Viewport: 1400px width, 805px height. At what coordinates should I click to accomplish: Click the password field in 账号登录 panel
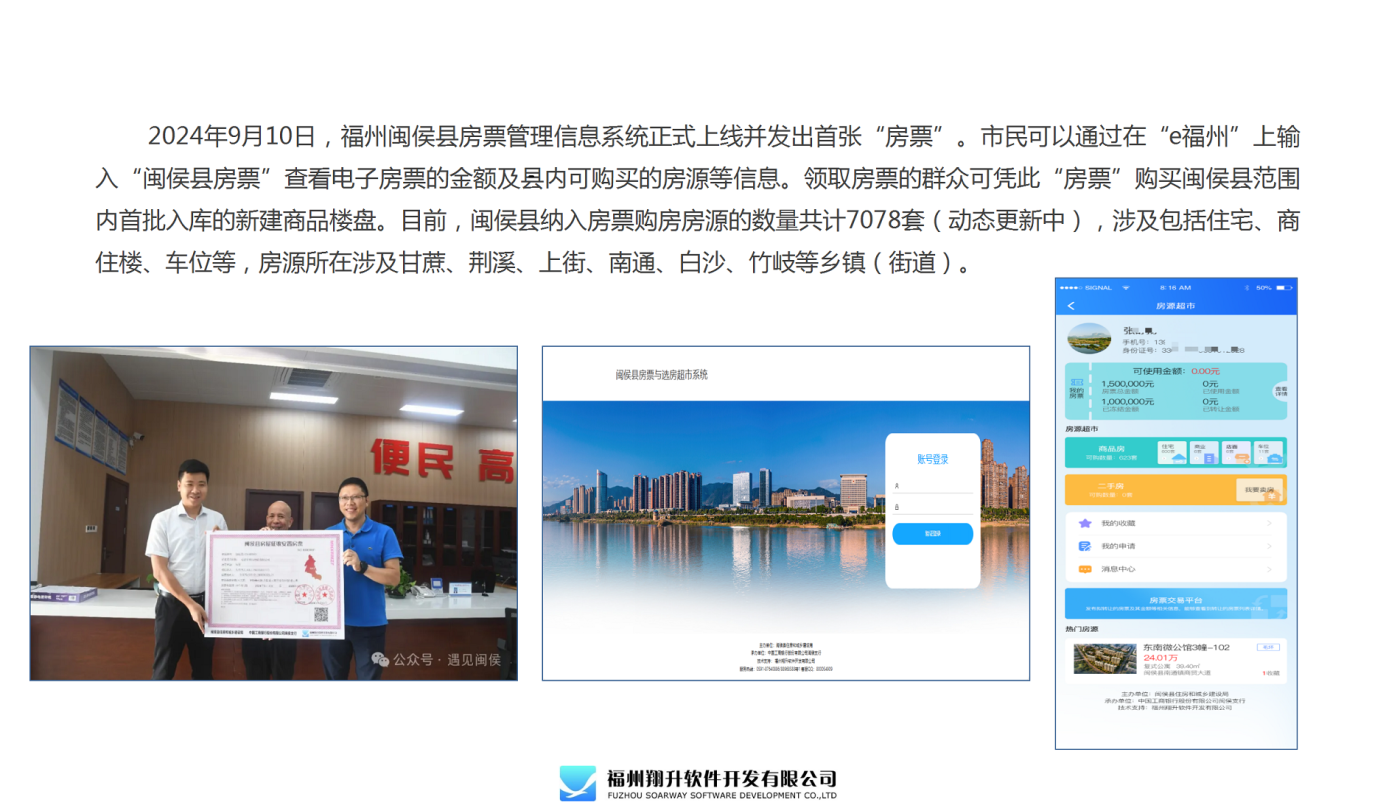pyautogui.click(x=932, y=508)
